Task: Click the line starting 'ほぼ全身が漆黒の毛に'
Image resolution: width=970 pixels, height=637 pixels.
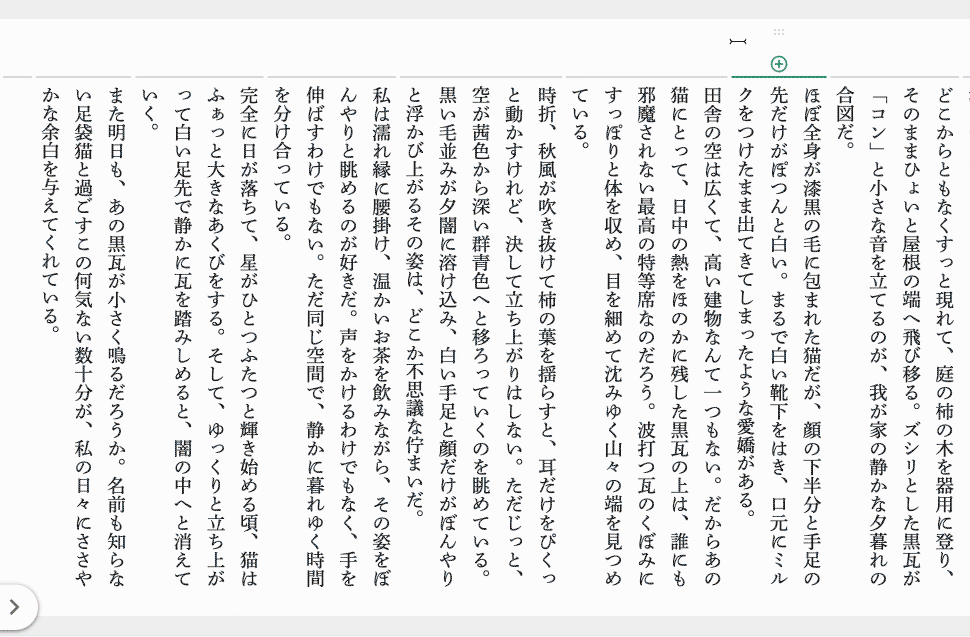Action: [812, 337]
